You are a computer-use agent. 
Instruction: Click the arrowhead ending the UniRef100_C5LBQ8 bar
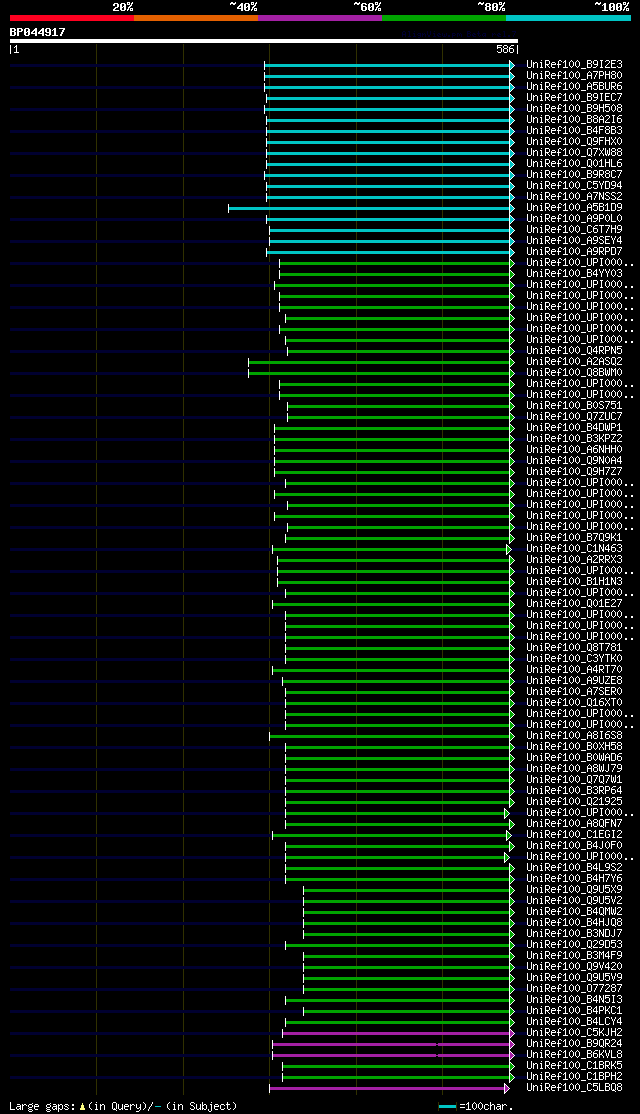507,1088
